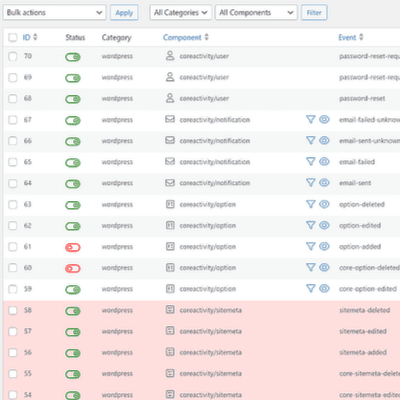Screen dimensions: 400x400
Task: Click sitemeta icon in row 58
Action: 170,310
